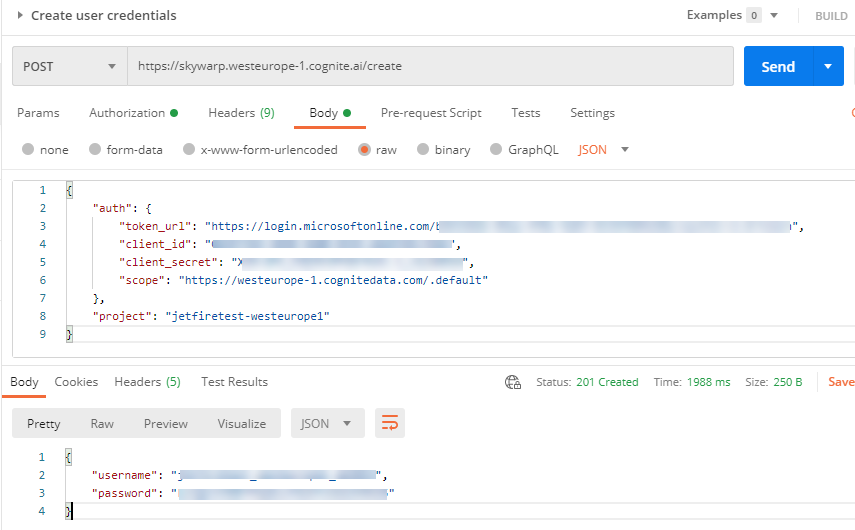Open the Examples dropdown arrow
Image resolution: width=855 pixels, height=530 pixels.
point(774,15)
